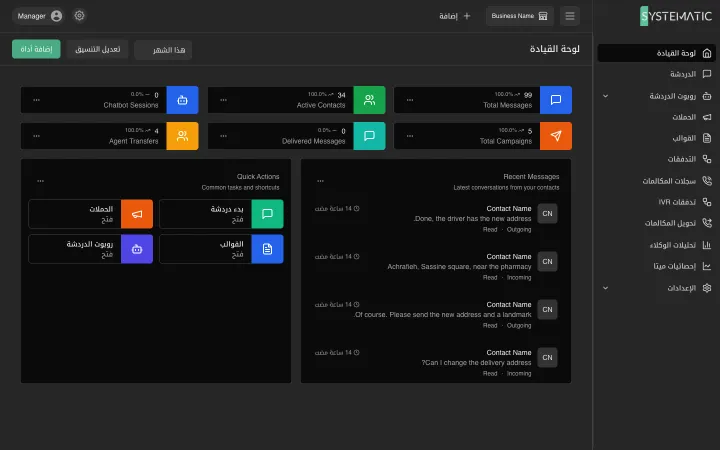Screen dimensions: 720x450
Task: Expand the الإعدادات sidebar chevron
Action: (605, 288)
